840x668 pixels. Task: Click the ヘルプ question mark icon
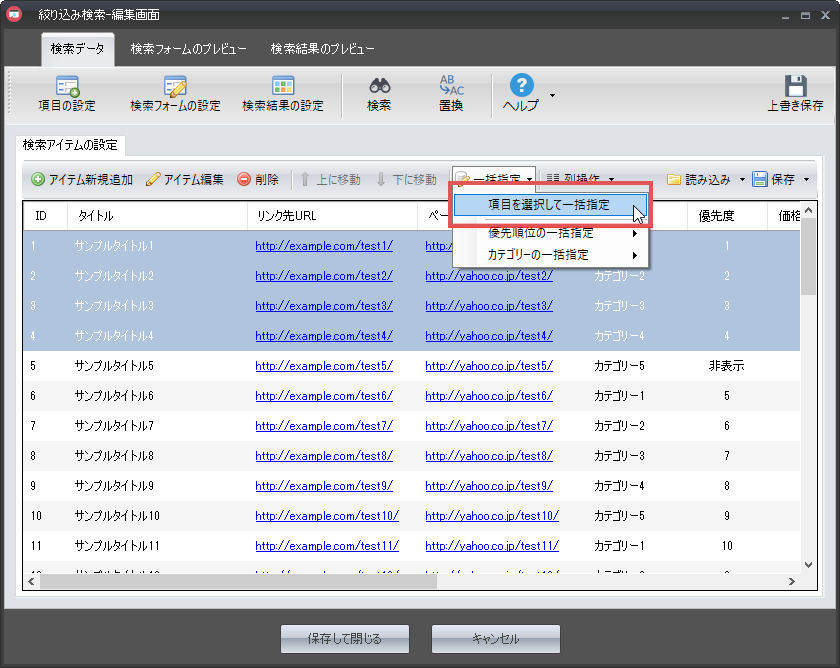coord(521,87)
